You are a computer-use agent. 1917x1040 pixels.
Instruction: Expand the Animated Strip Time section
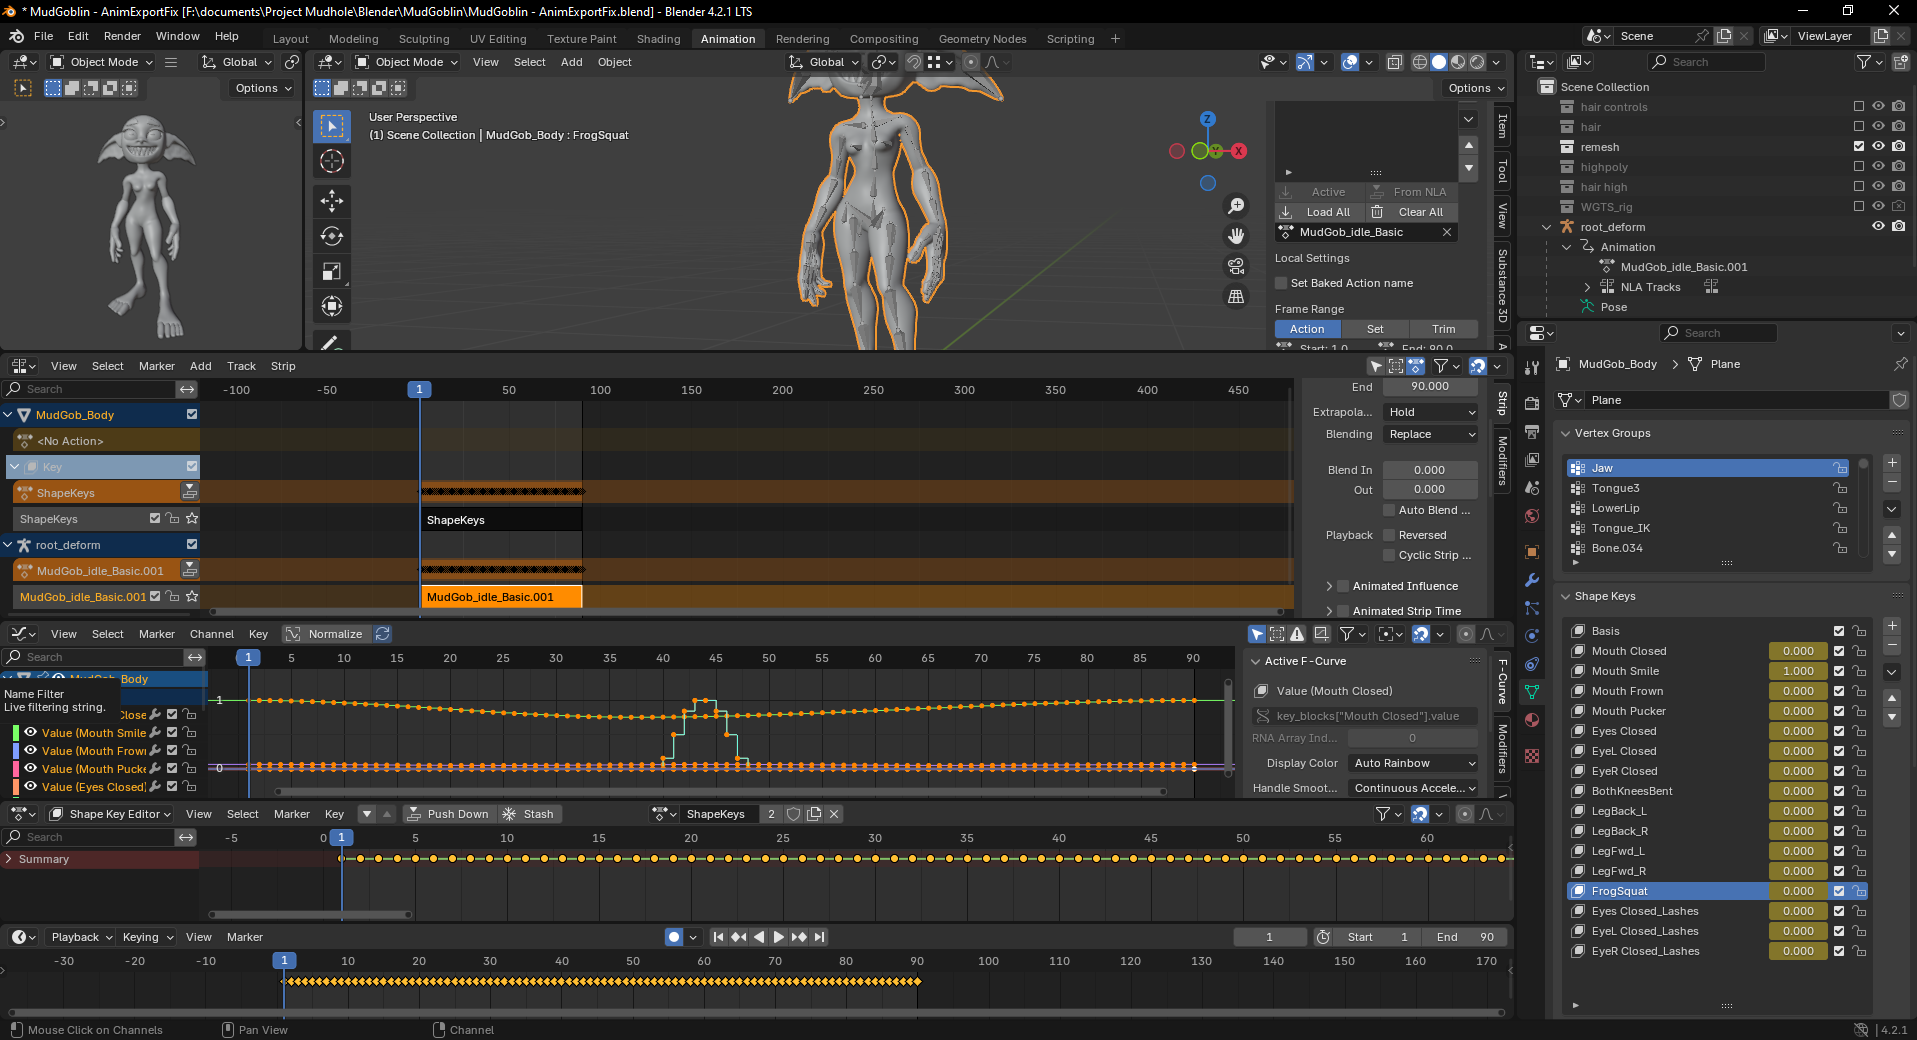click(1329, 611)
